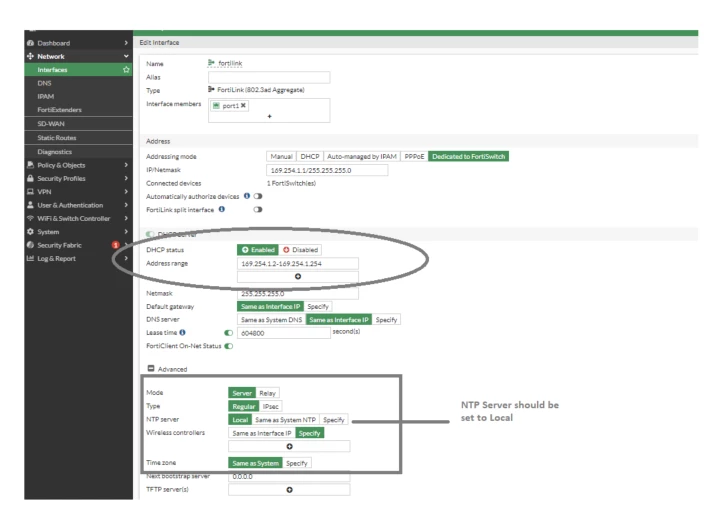Screen dimensions: 717x505
Task: Toggle FortiClient On-Net Status switch
Action: pos(229,346)
